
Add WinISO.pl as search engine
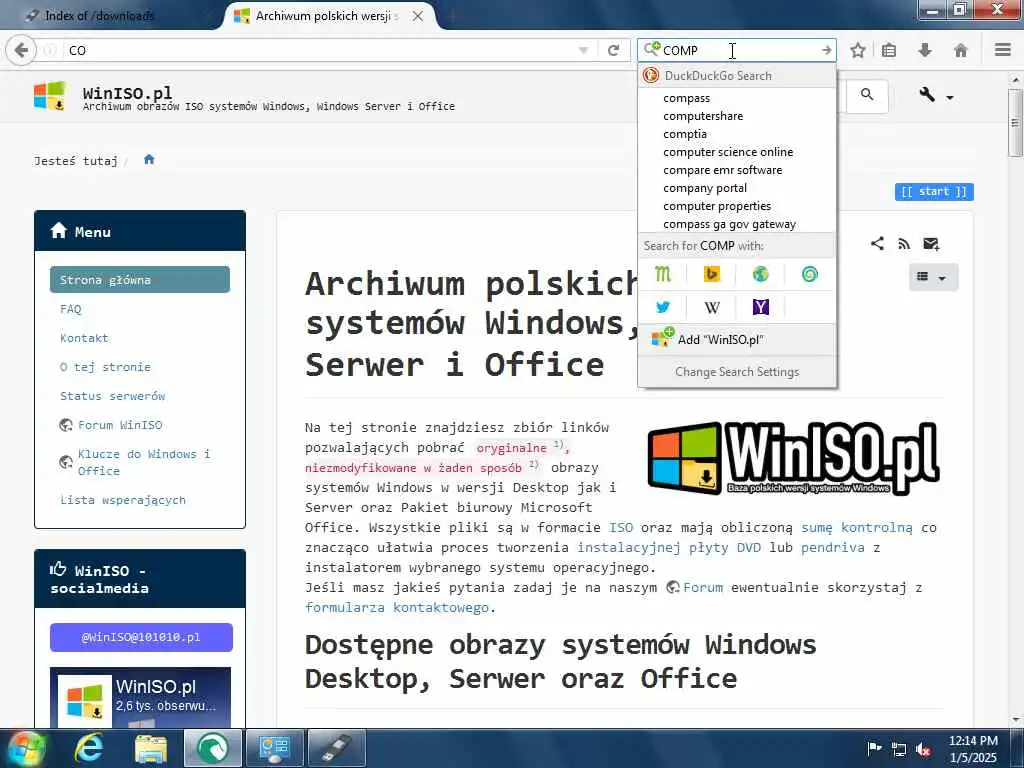[x=737, y=340]
